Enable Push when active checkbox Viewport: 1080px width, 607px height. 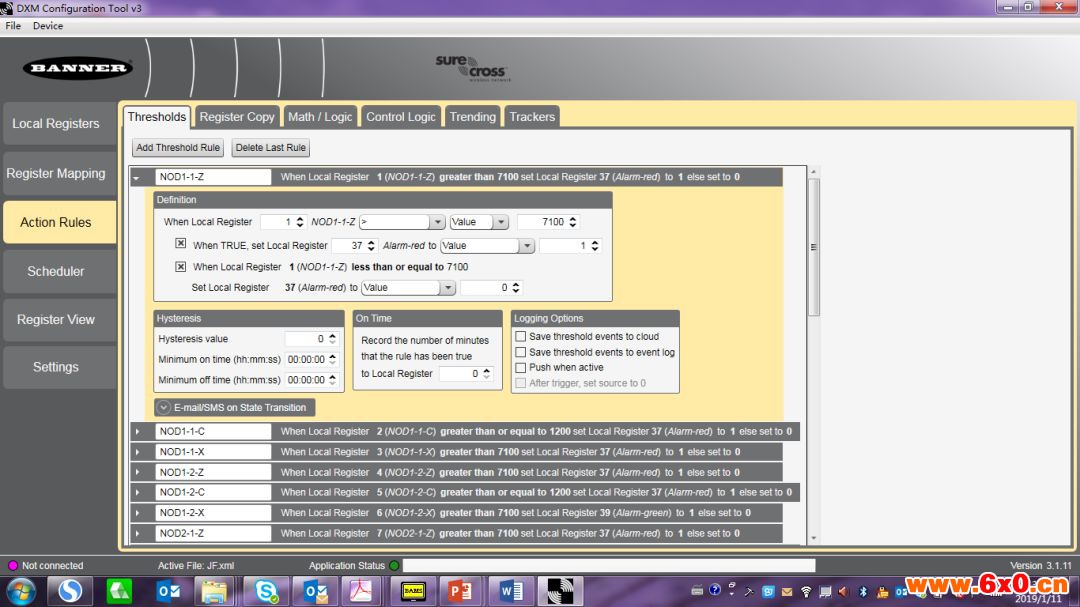521,367
